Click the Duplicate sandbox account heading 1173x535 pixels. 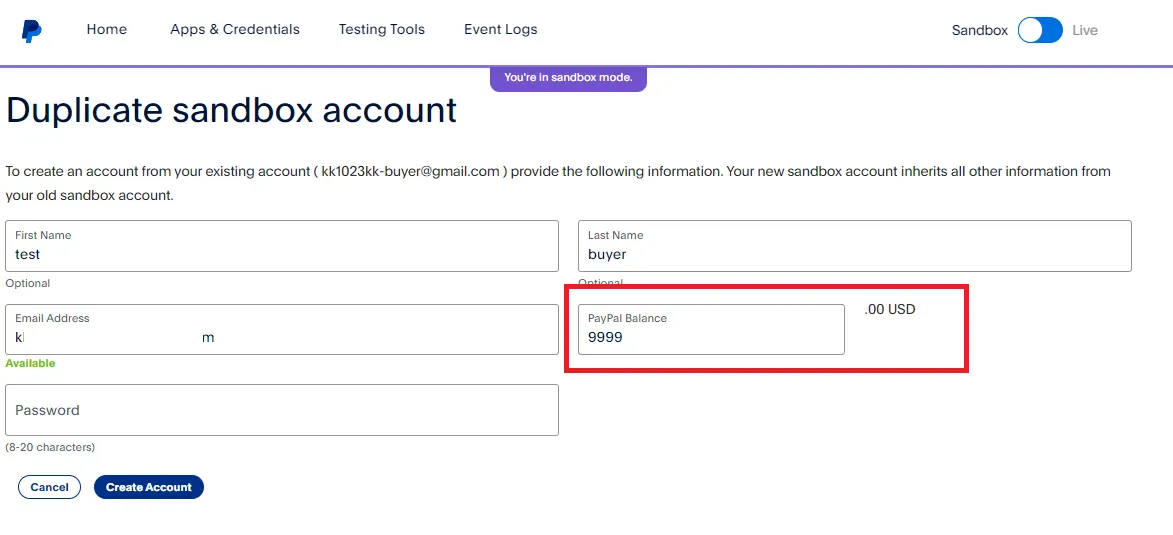232,110
